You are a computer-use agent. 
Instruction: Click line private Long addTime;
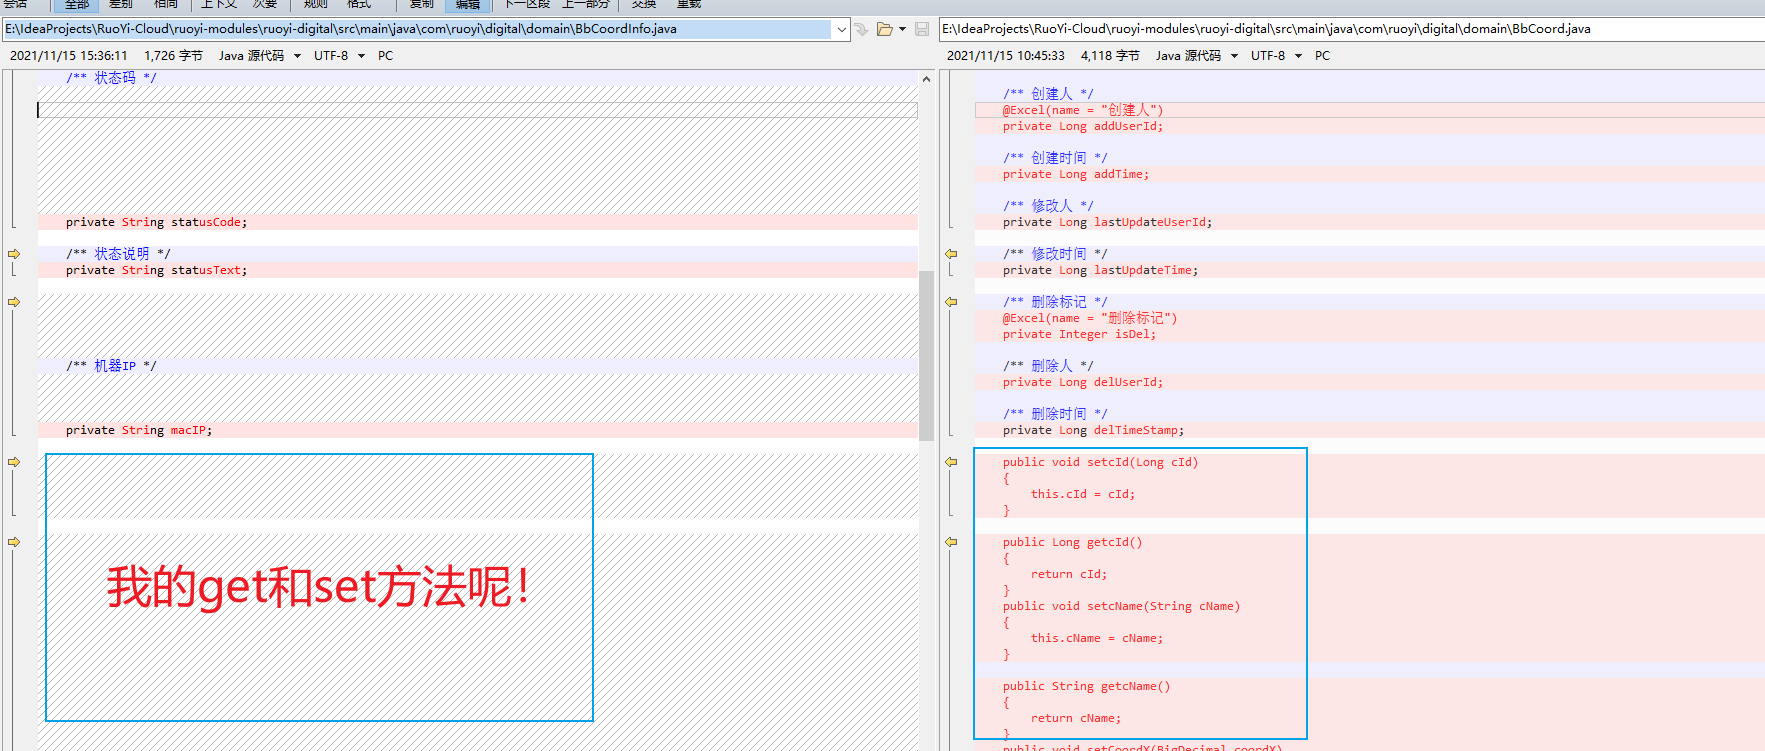(1076, 174)
